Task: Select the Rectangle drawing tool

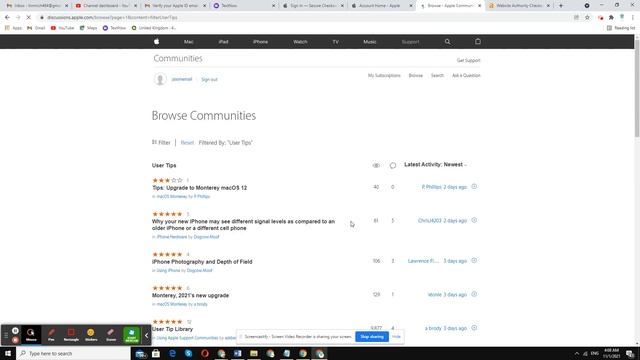Action: 71,335
